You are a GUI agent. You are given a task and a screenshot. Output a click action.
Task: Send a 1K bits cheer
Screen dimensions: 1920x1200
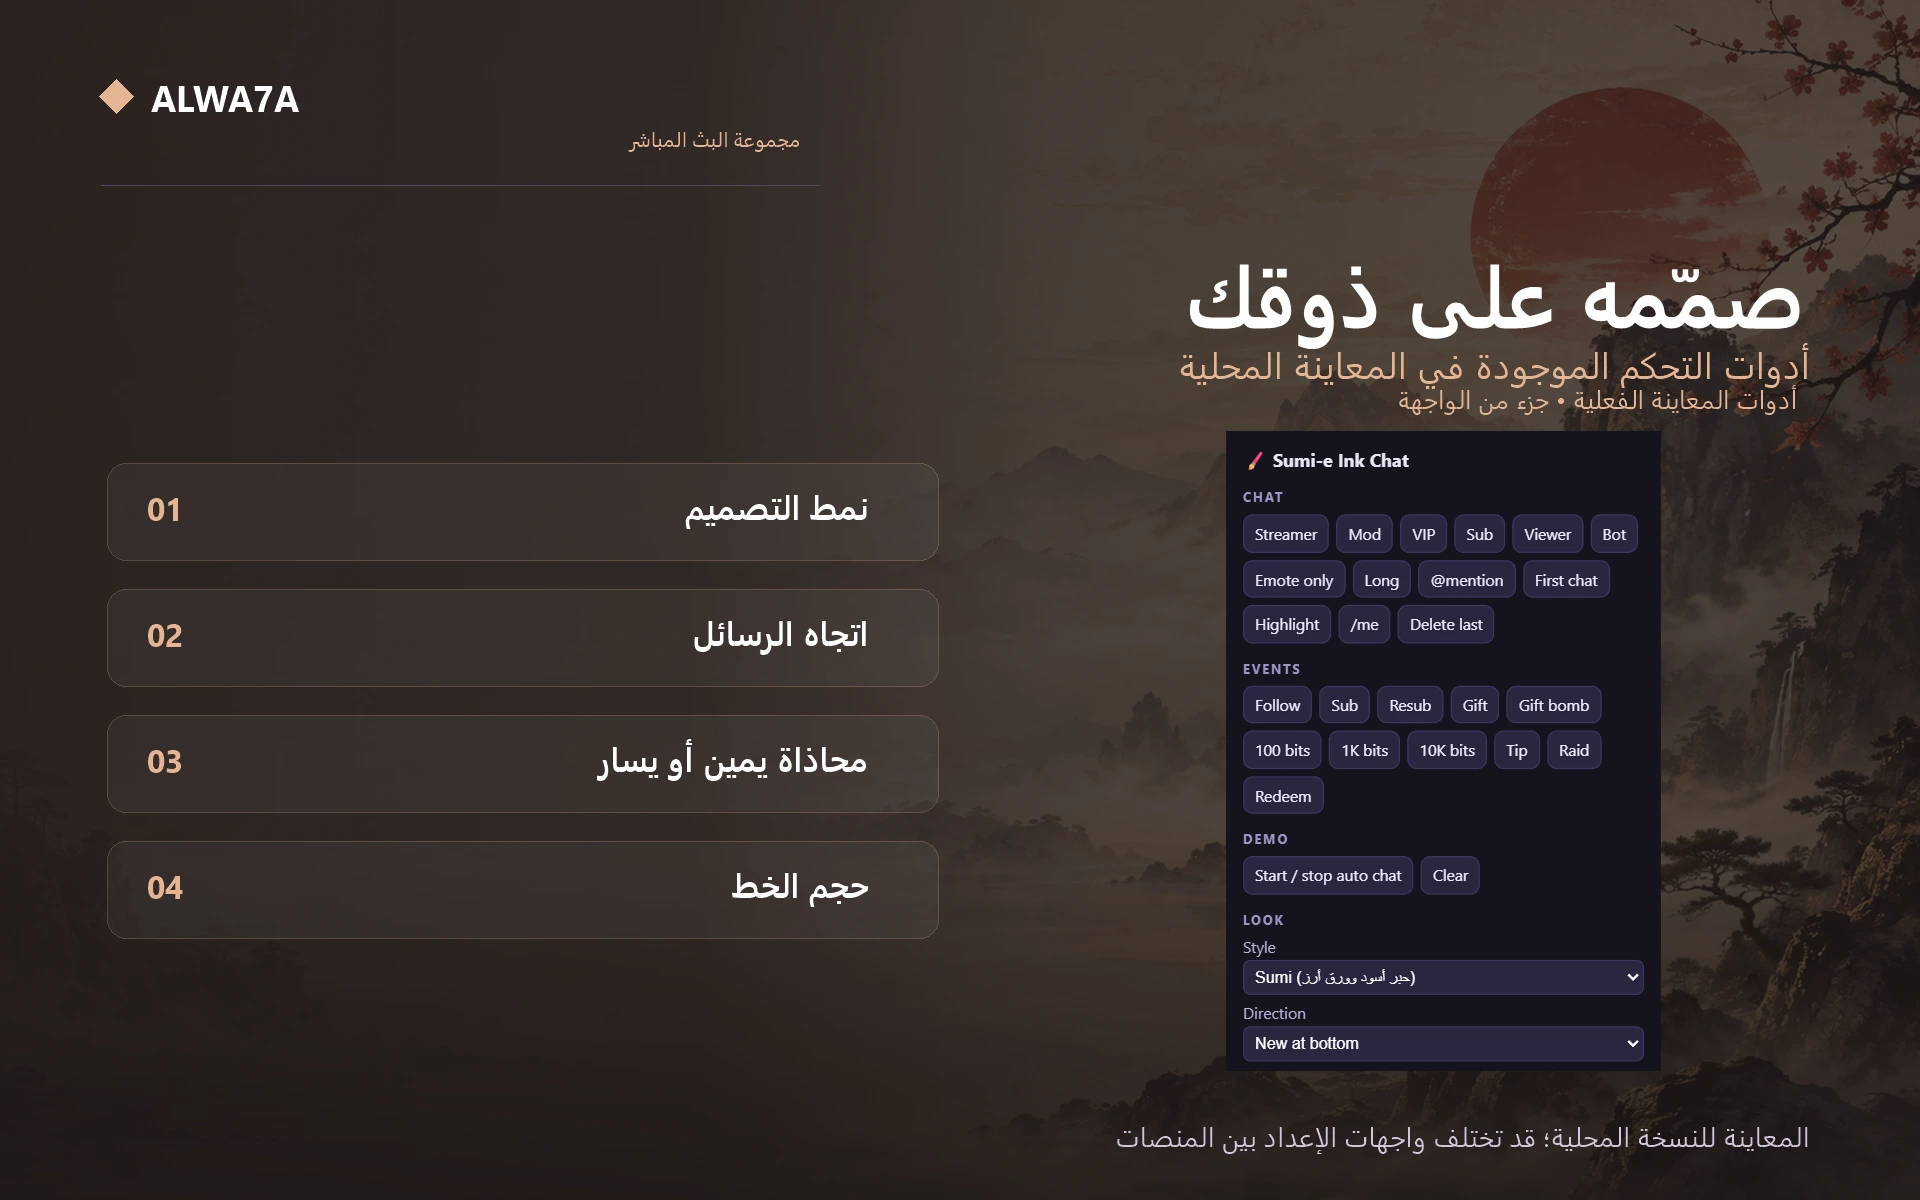click(1364, 750)
